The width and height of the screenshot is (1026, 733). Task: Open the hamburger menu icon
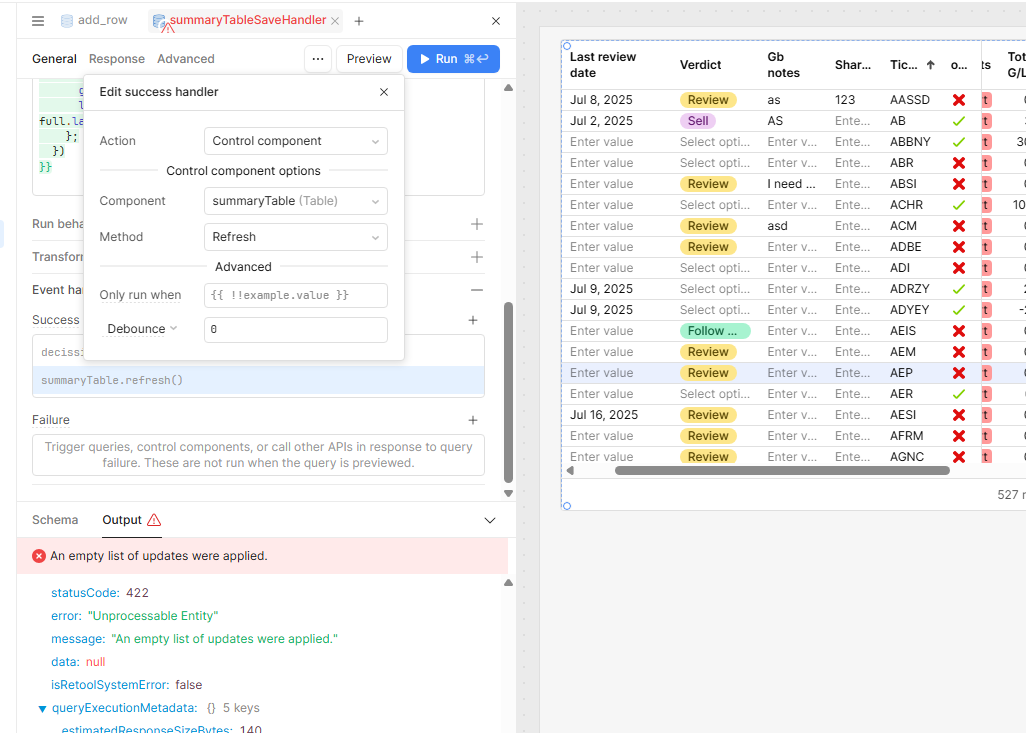click(x=38, y=21)
